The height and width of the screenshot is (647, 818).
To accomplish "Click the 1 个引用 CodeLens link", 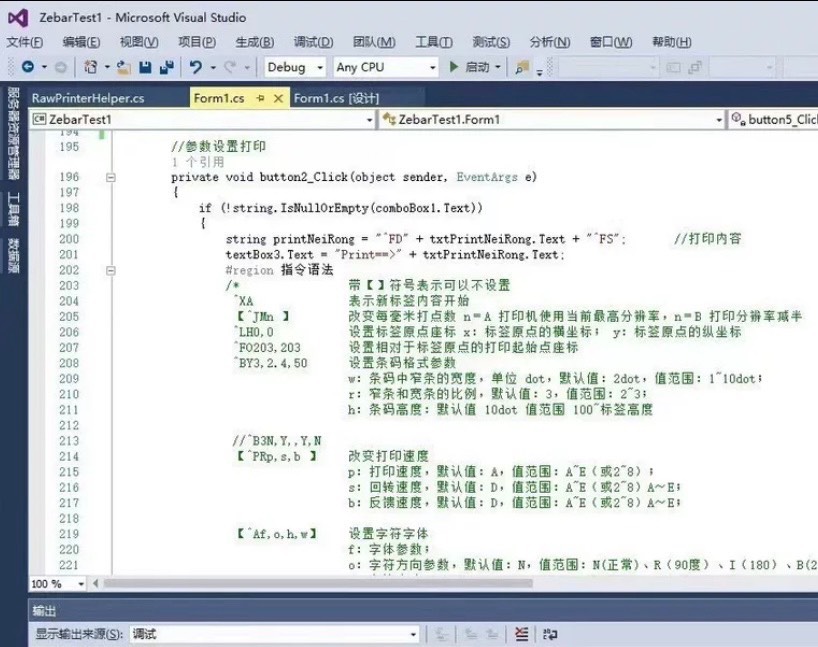I will tap(198, 162).
